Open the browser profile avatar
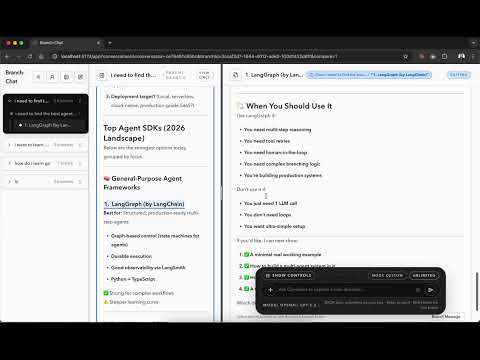Image resolution: width=480 pixels, height=360 pixels. pos(461,56)
